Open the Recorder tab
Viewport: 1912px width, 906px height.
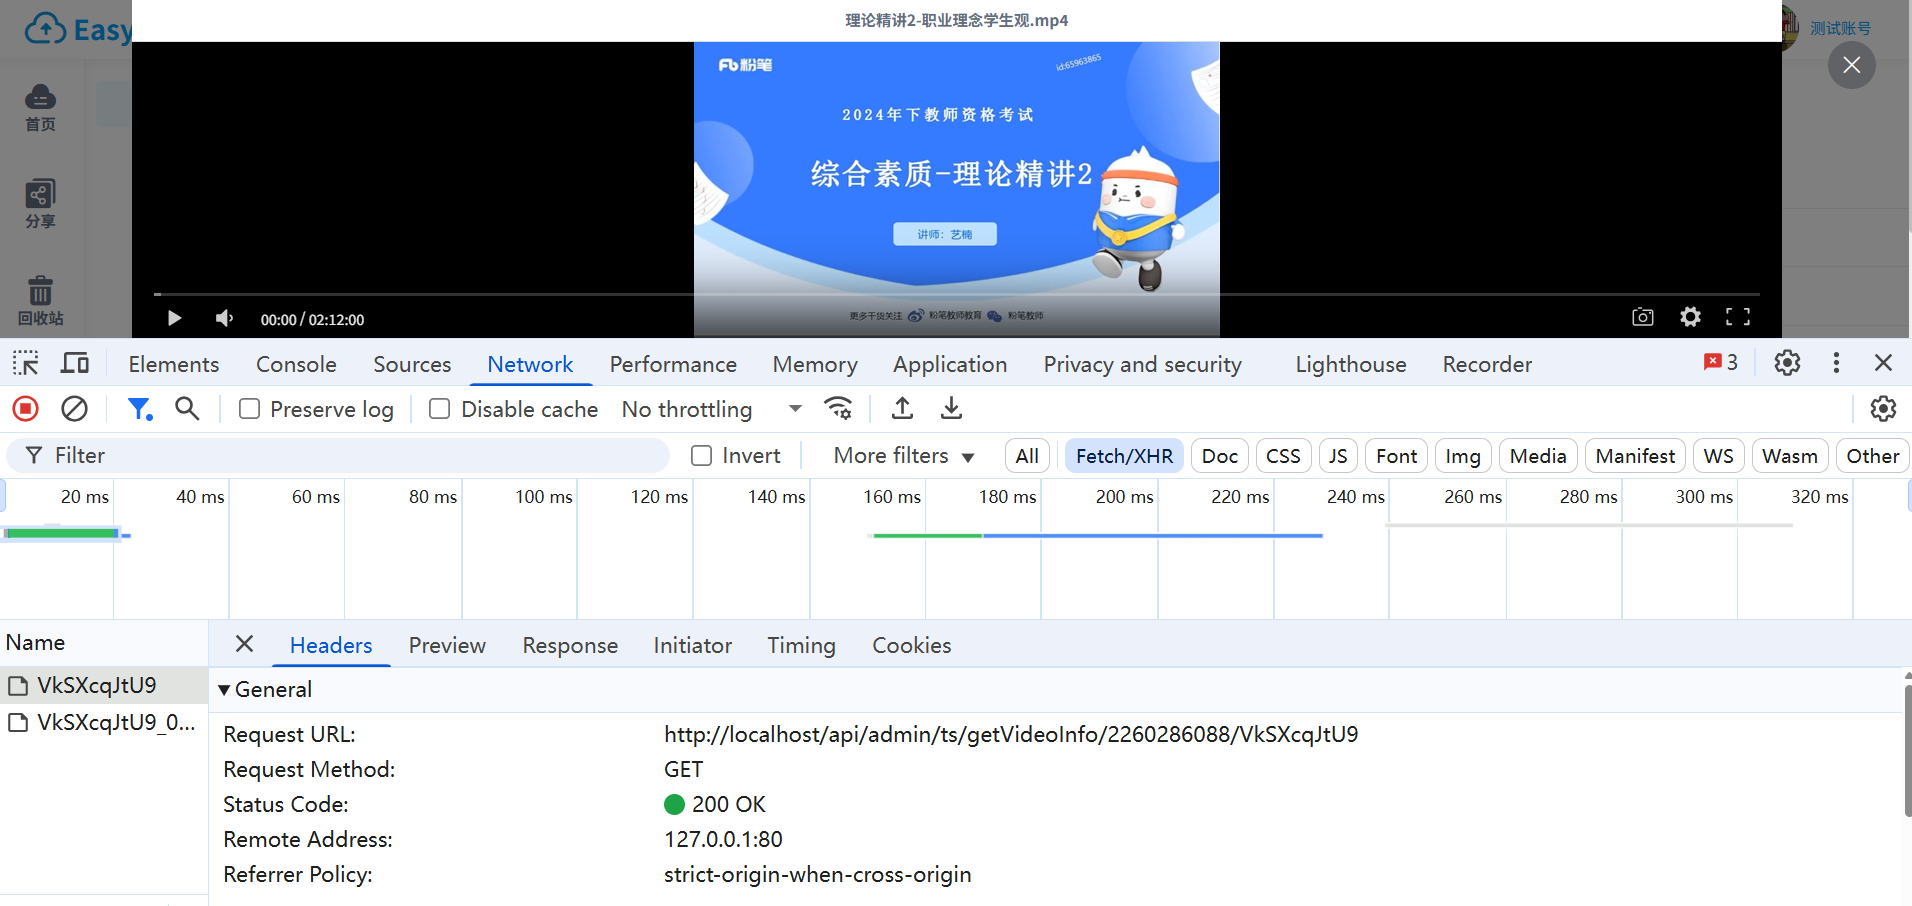(x=1487, y=364)
